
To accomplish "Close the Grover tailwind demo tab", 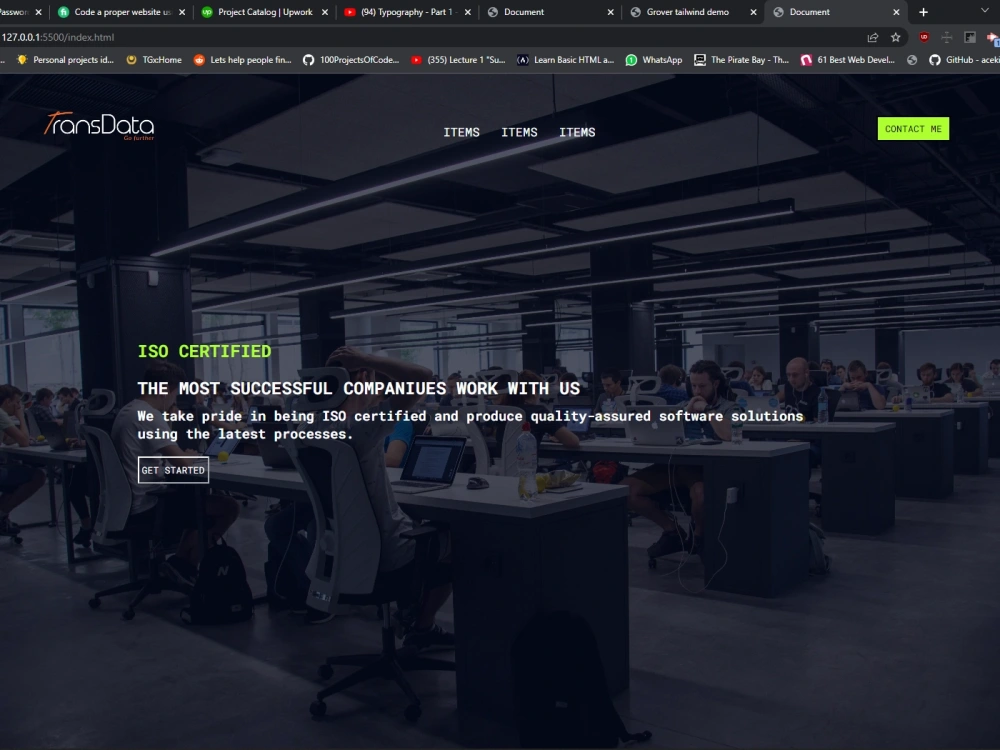I will (x=753, y=12).
